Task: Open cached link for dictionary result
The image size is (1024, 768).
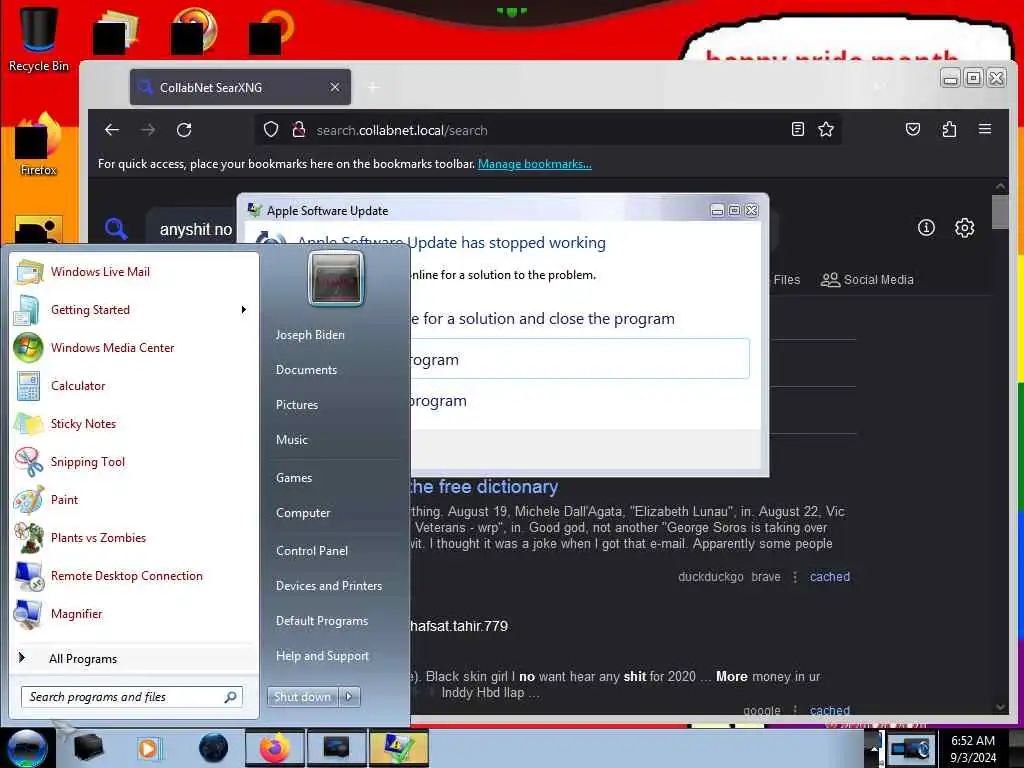Action: tap(829, 577)
